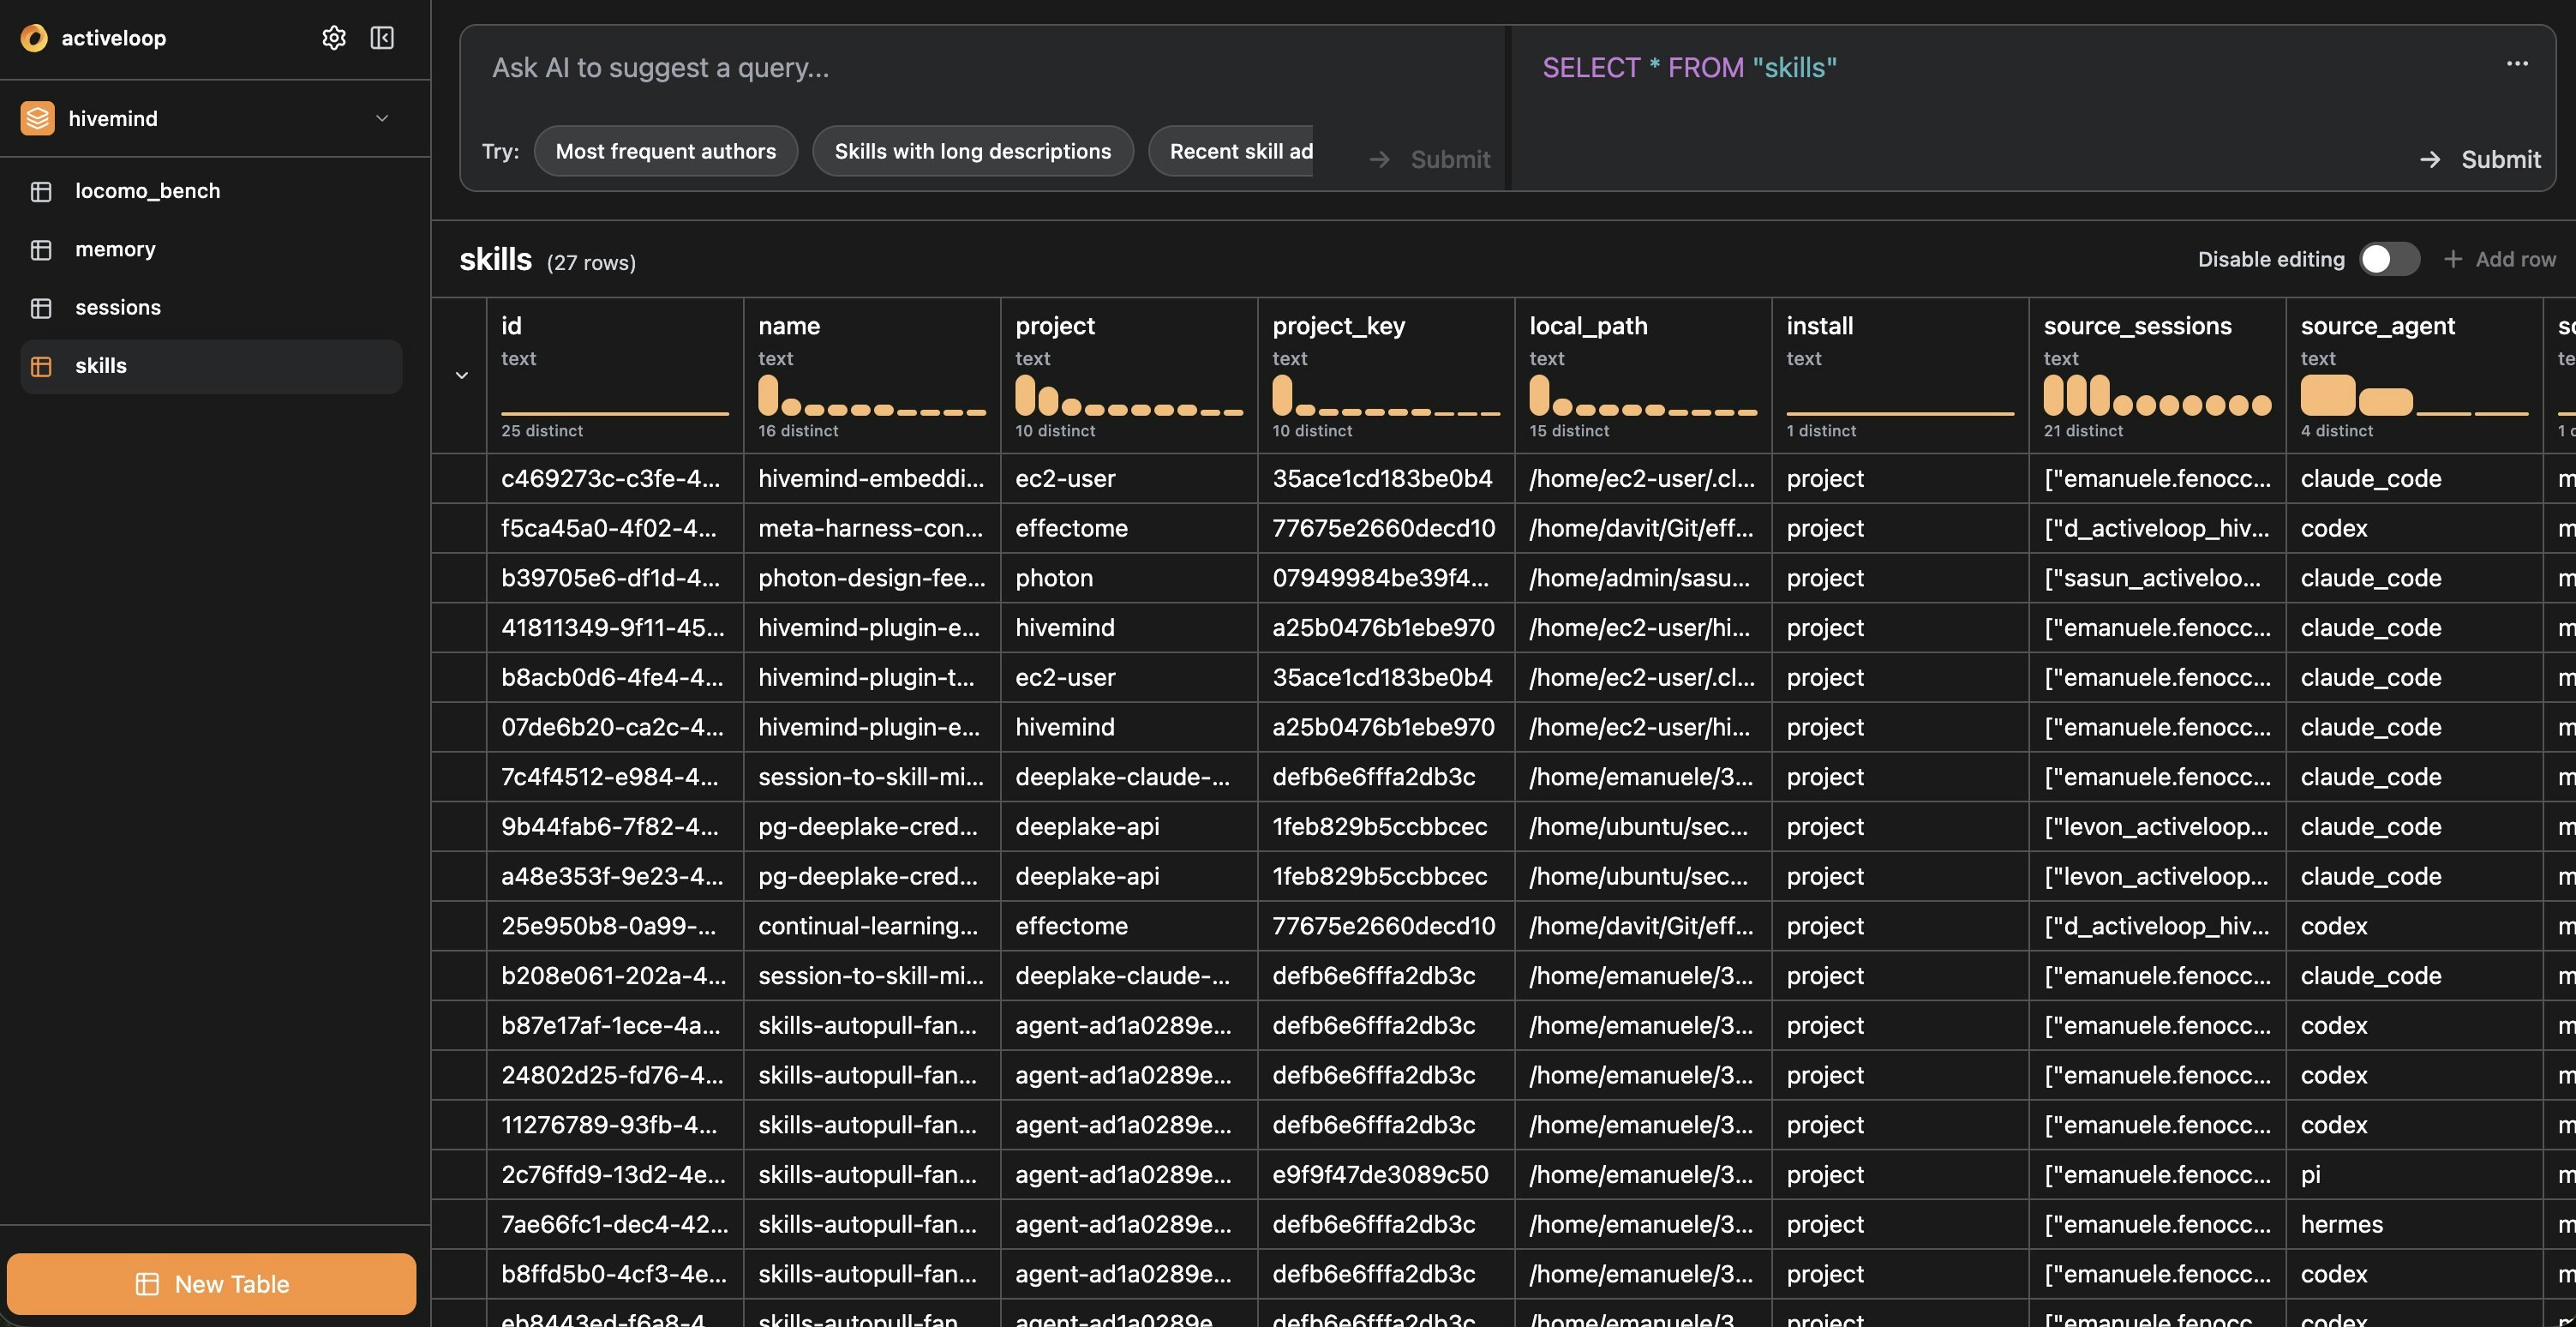
Task: Click the Add row button
Action: (2499, 259)
